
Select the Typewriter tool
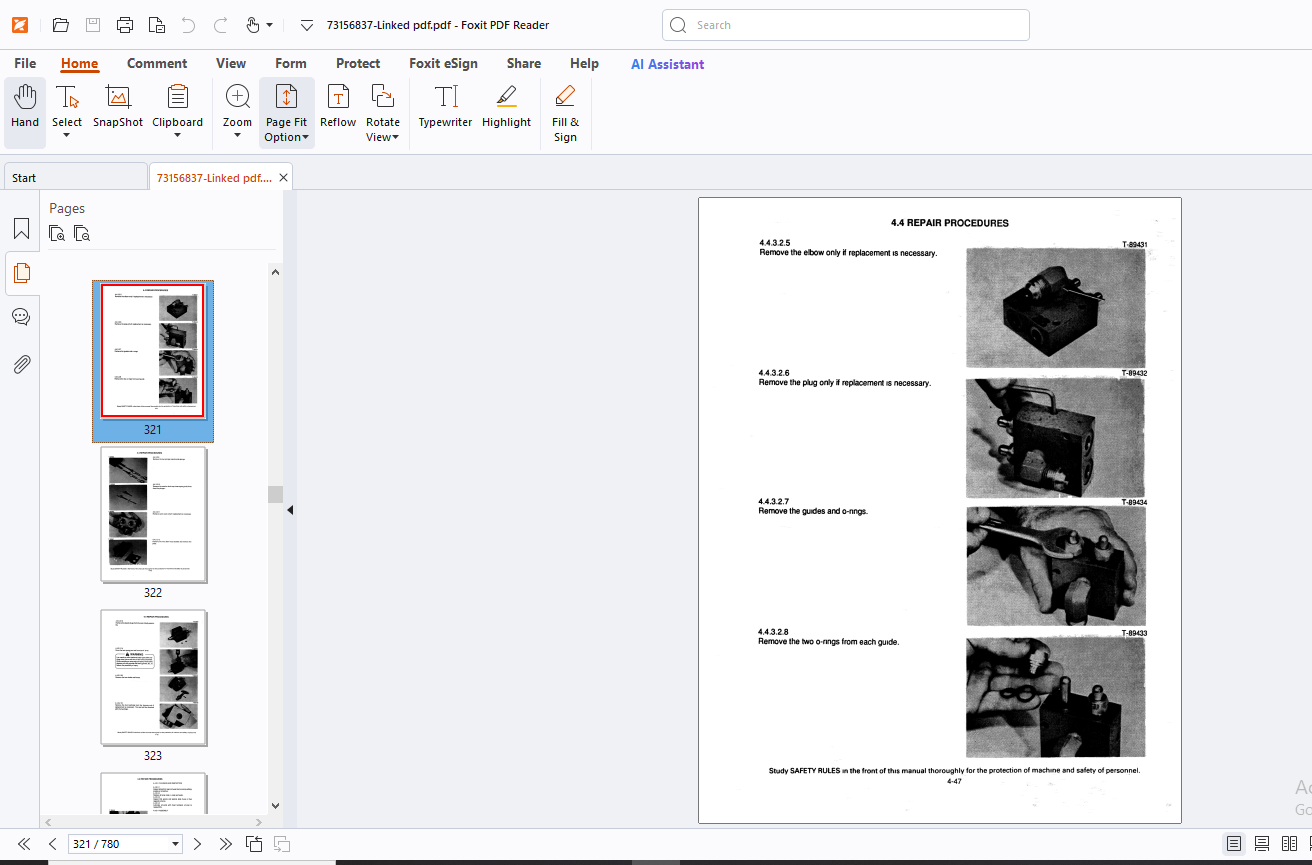(x=445, y=108)
